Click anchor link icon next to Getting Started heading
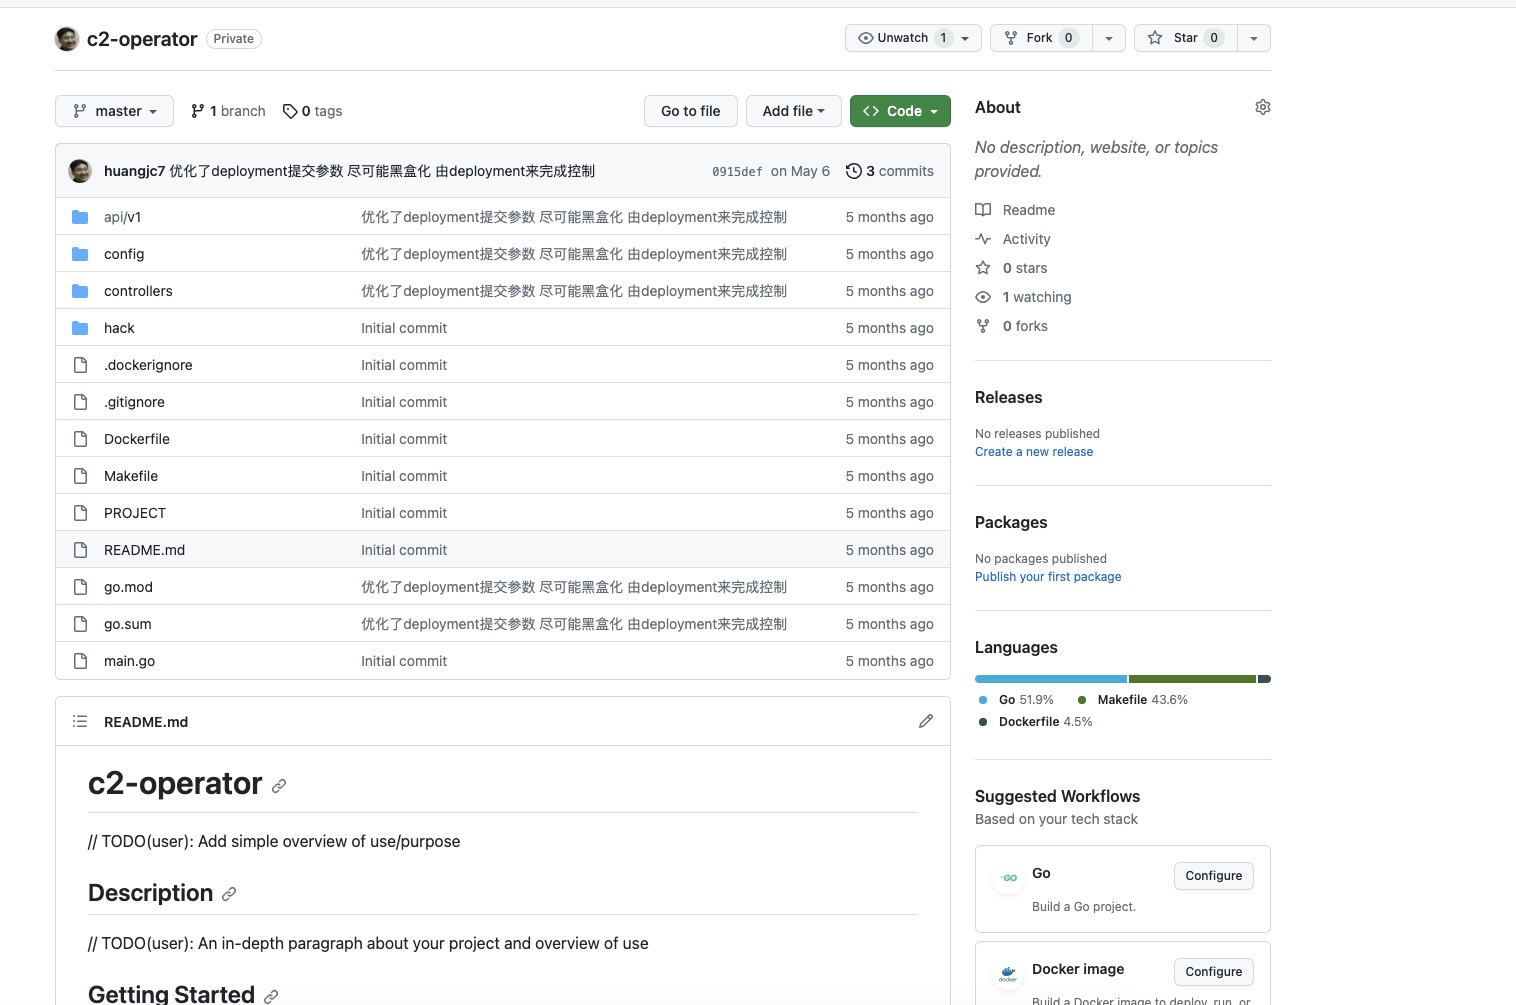Screen dimensions: 1516x1005 [271, 996]
